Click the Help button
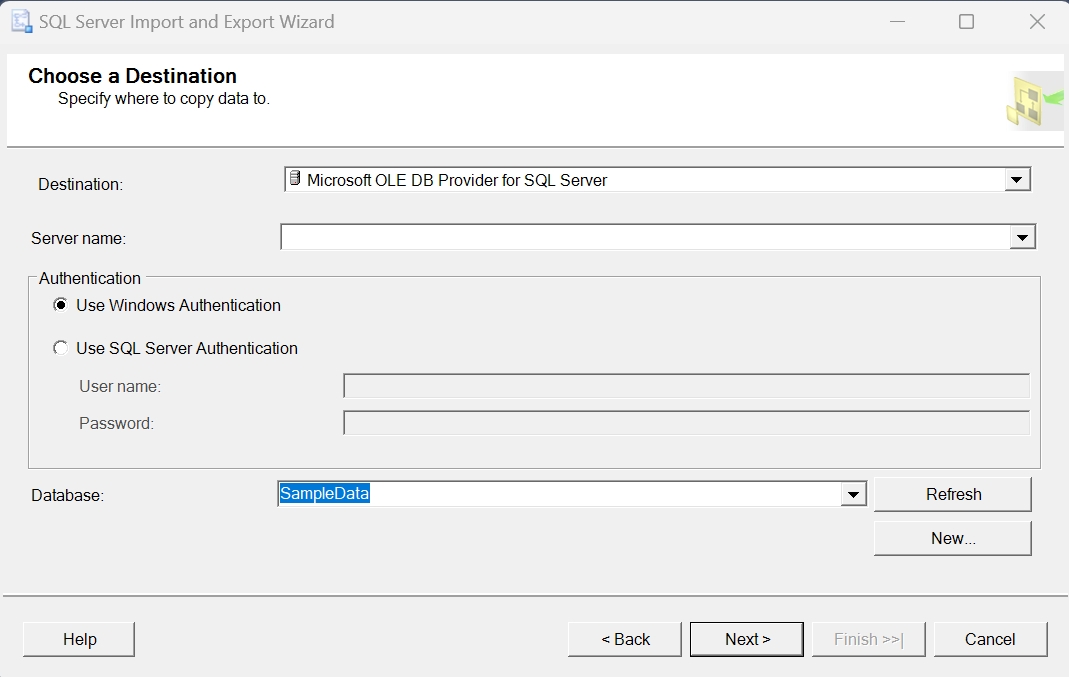1069x677 pixels. (78, 639)
